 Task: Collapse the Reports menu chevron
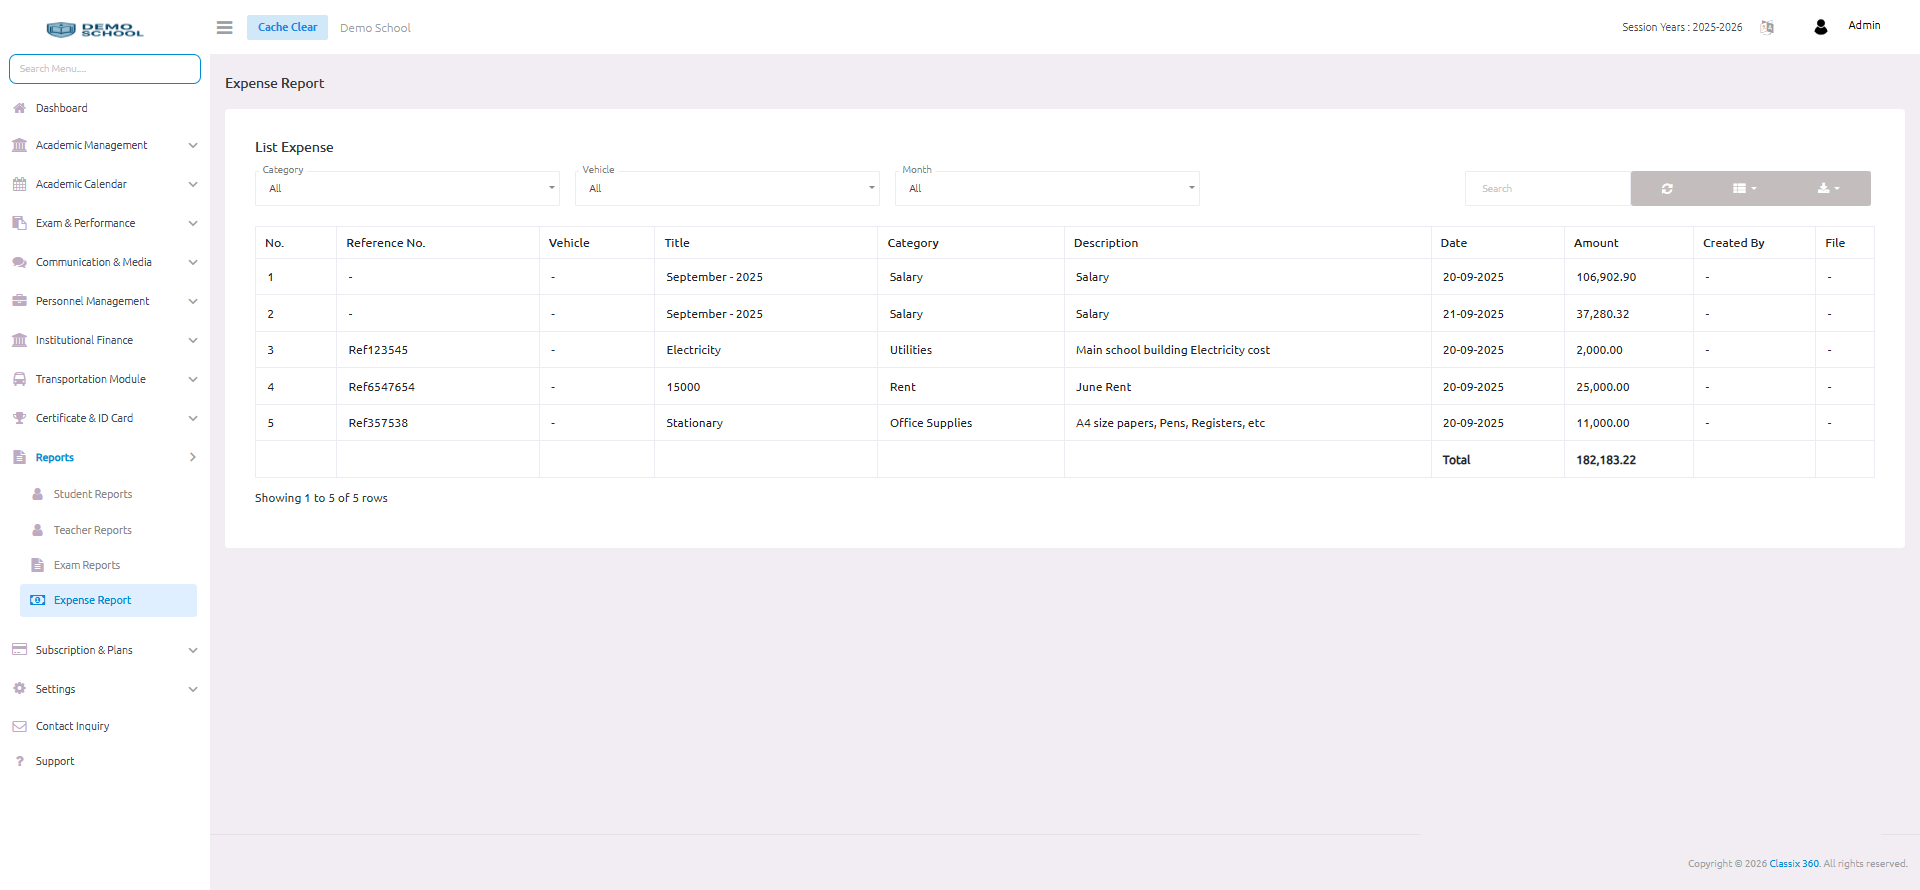tap(193, 457)
